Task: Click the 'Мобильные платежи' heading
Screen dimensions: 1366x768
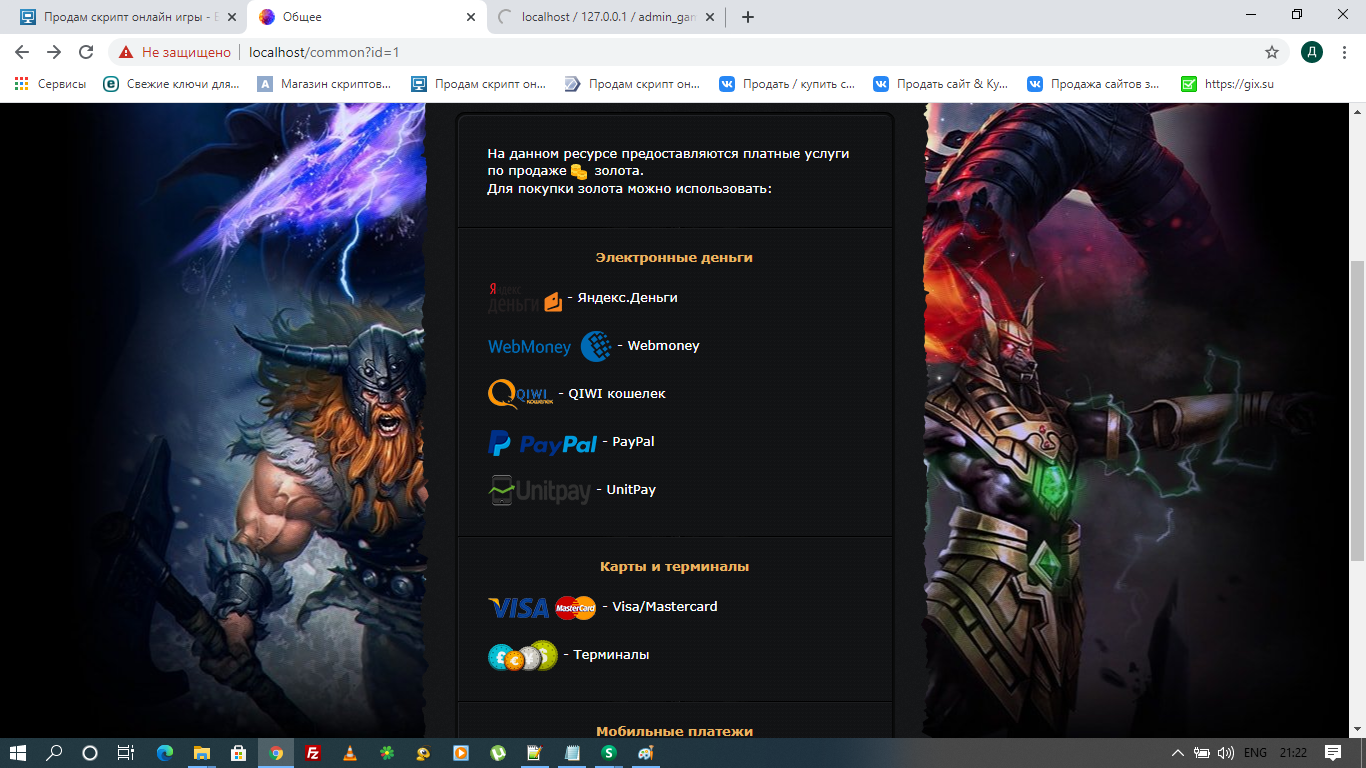Action: pos(674,732)
